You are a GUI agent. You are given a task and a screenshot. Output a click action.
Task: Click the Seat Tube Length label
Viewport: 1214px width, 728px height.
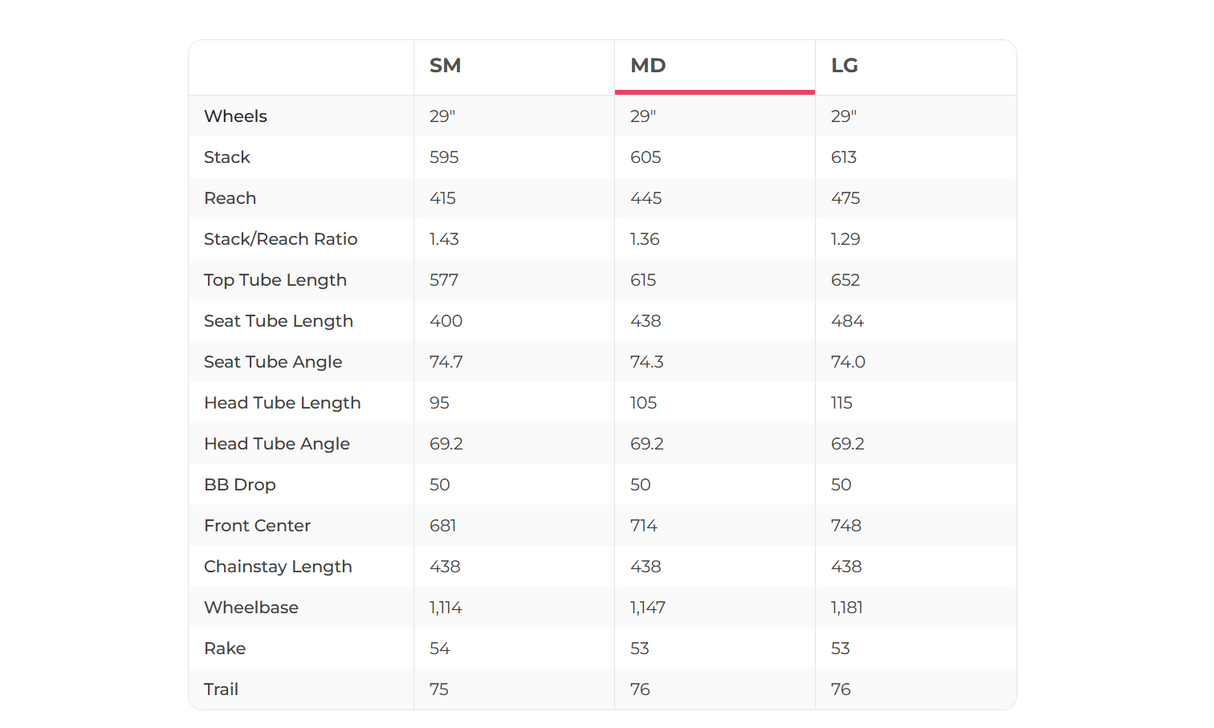point(278,321)
